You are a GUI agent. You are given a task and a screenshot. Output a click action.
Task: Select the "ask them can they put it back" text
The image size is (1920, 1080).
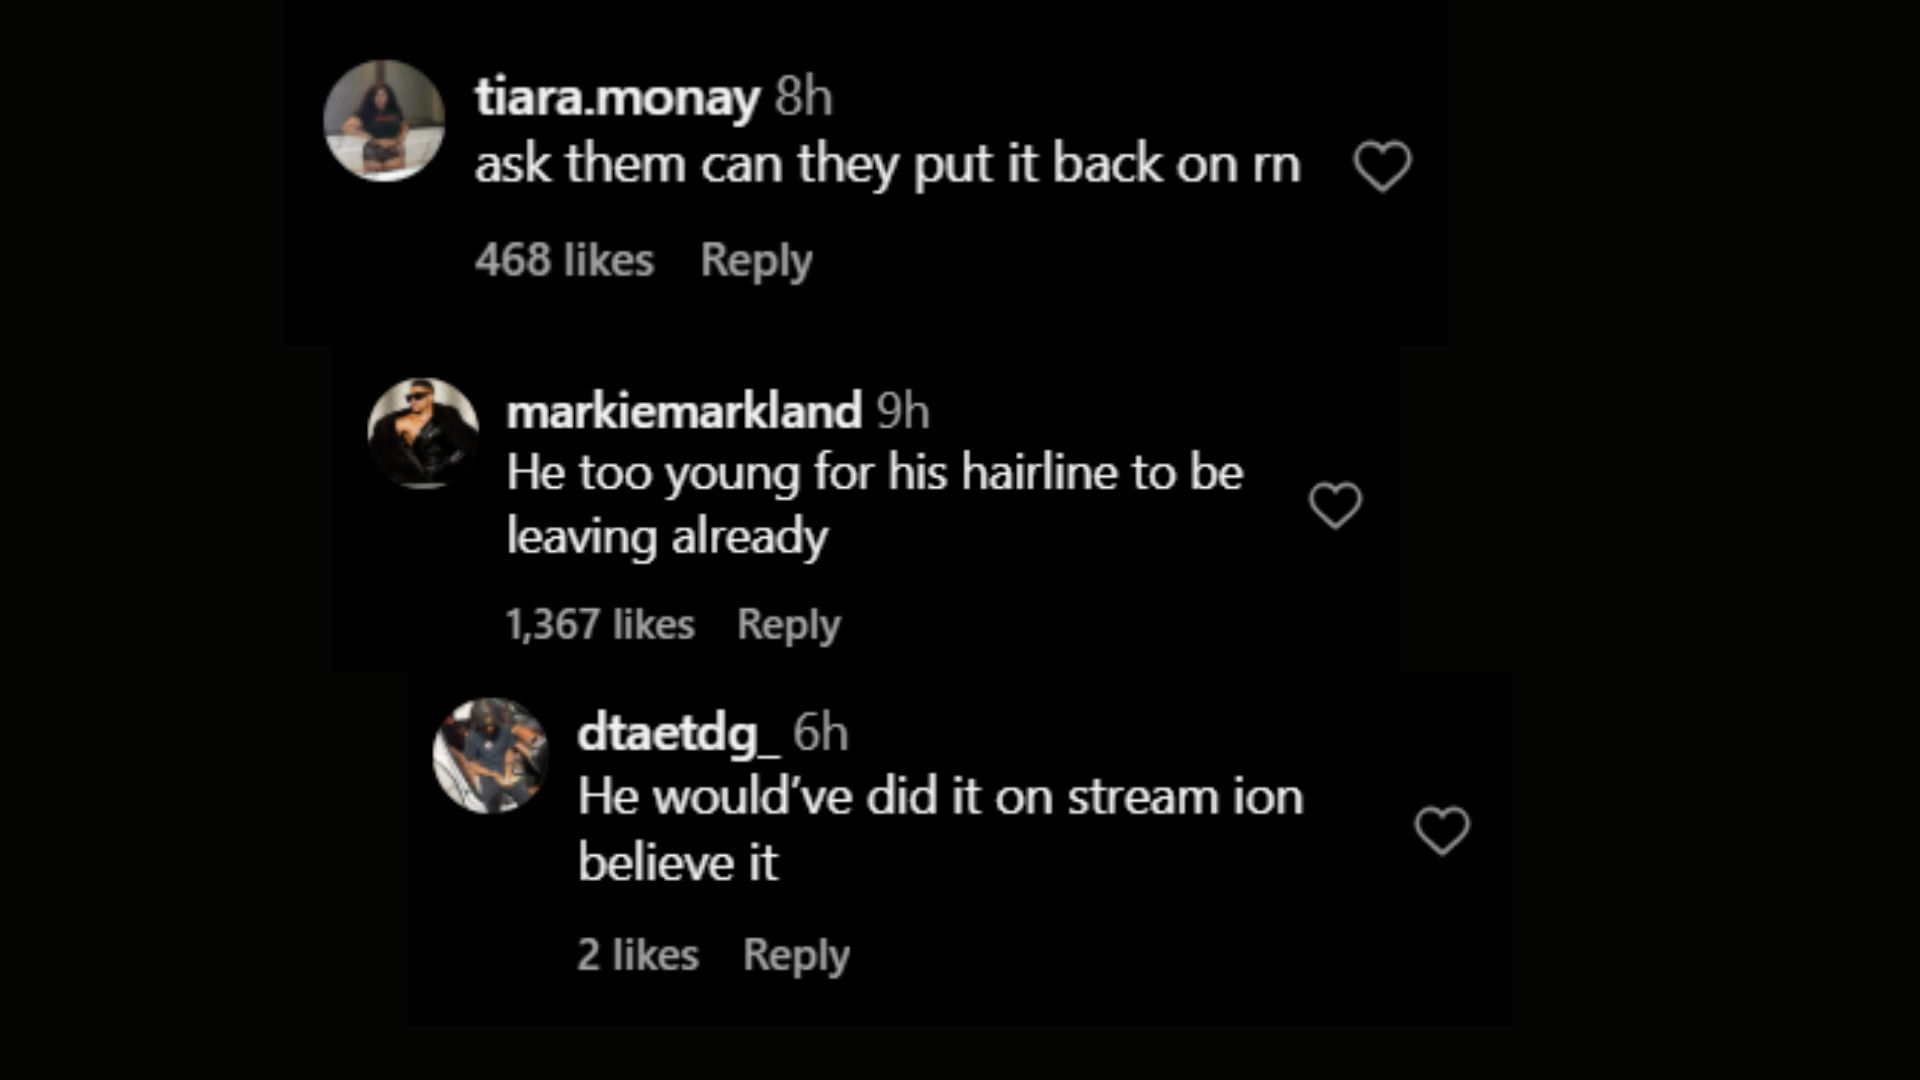pos(886,165)
